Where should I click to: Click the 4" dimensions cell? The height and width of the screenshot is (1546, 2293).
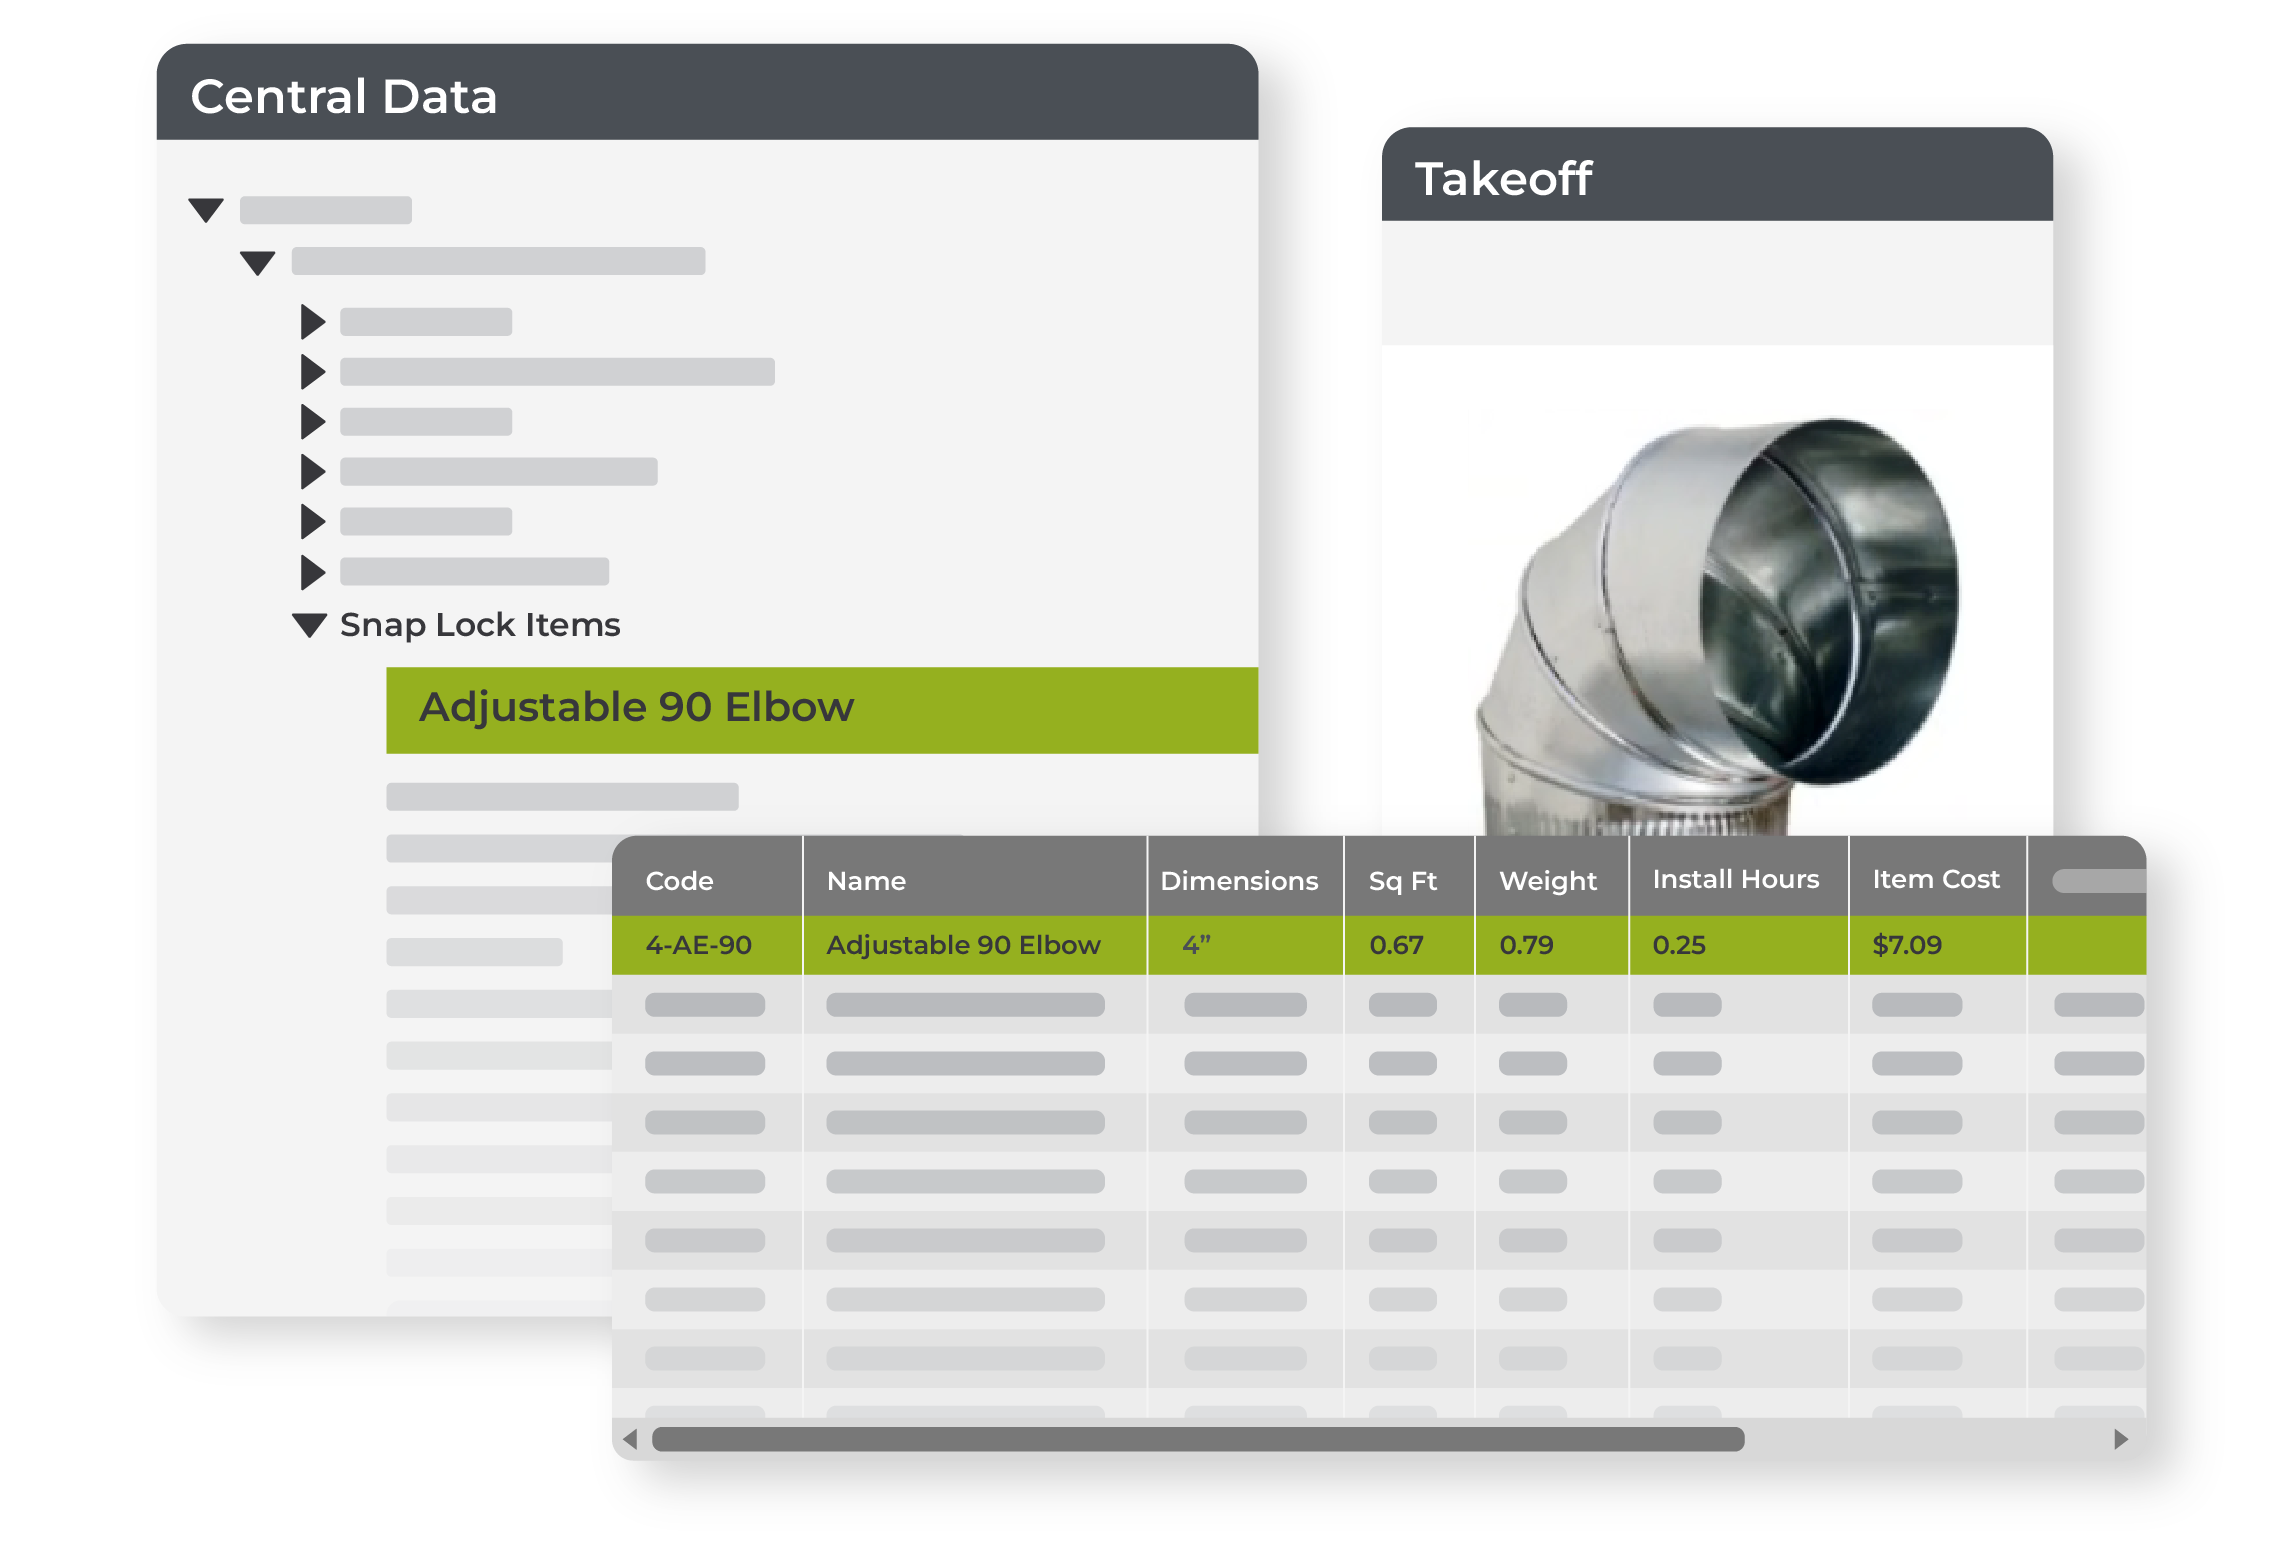coord(1245,945)
